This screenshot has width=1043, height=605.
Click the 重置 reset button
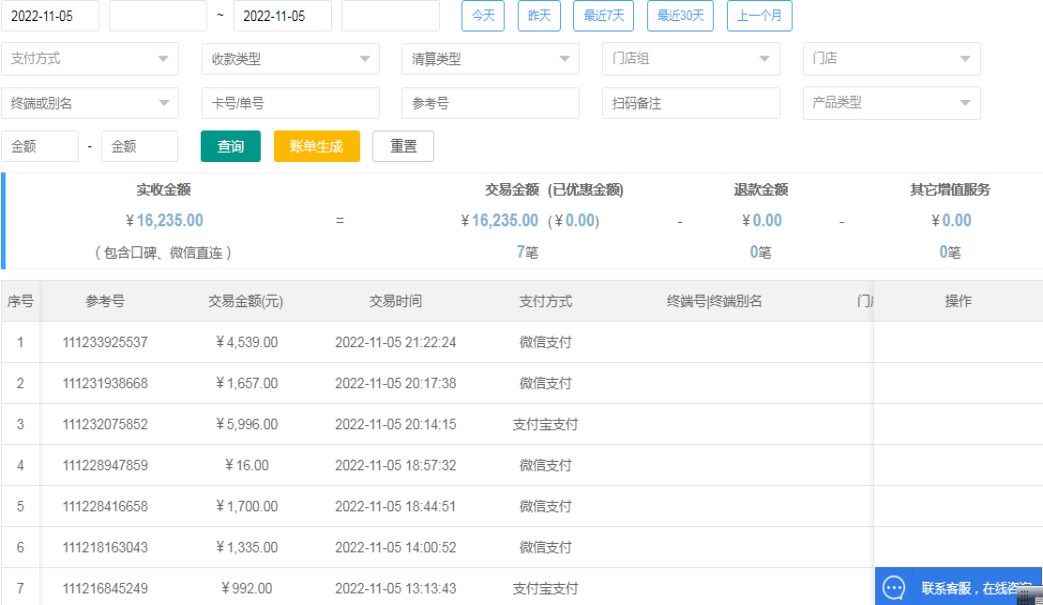[x=403, y=146]
